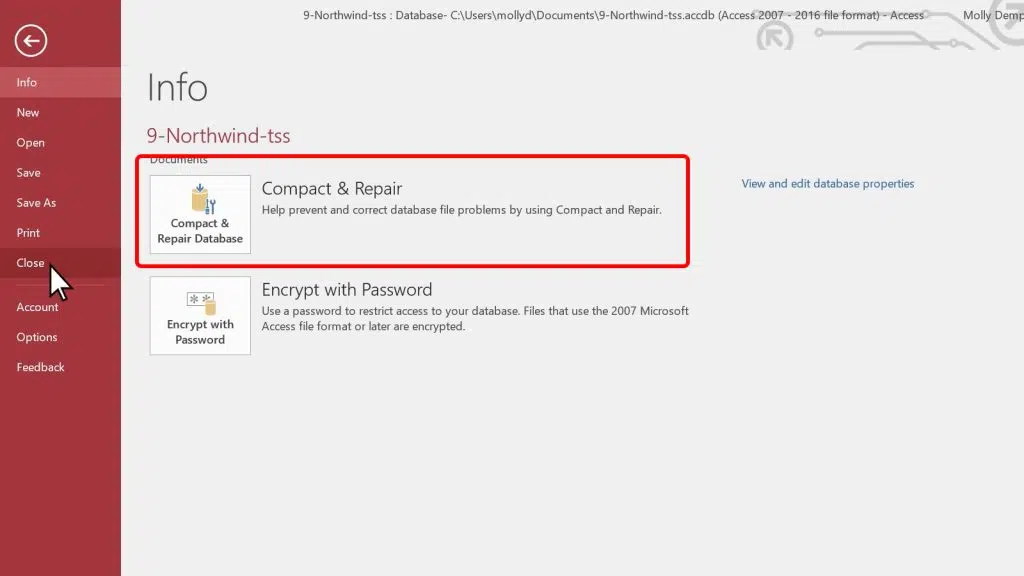Open the Account settings page
The width and height of the screenshot is (1024, 576).
pos(37,307)
